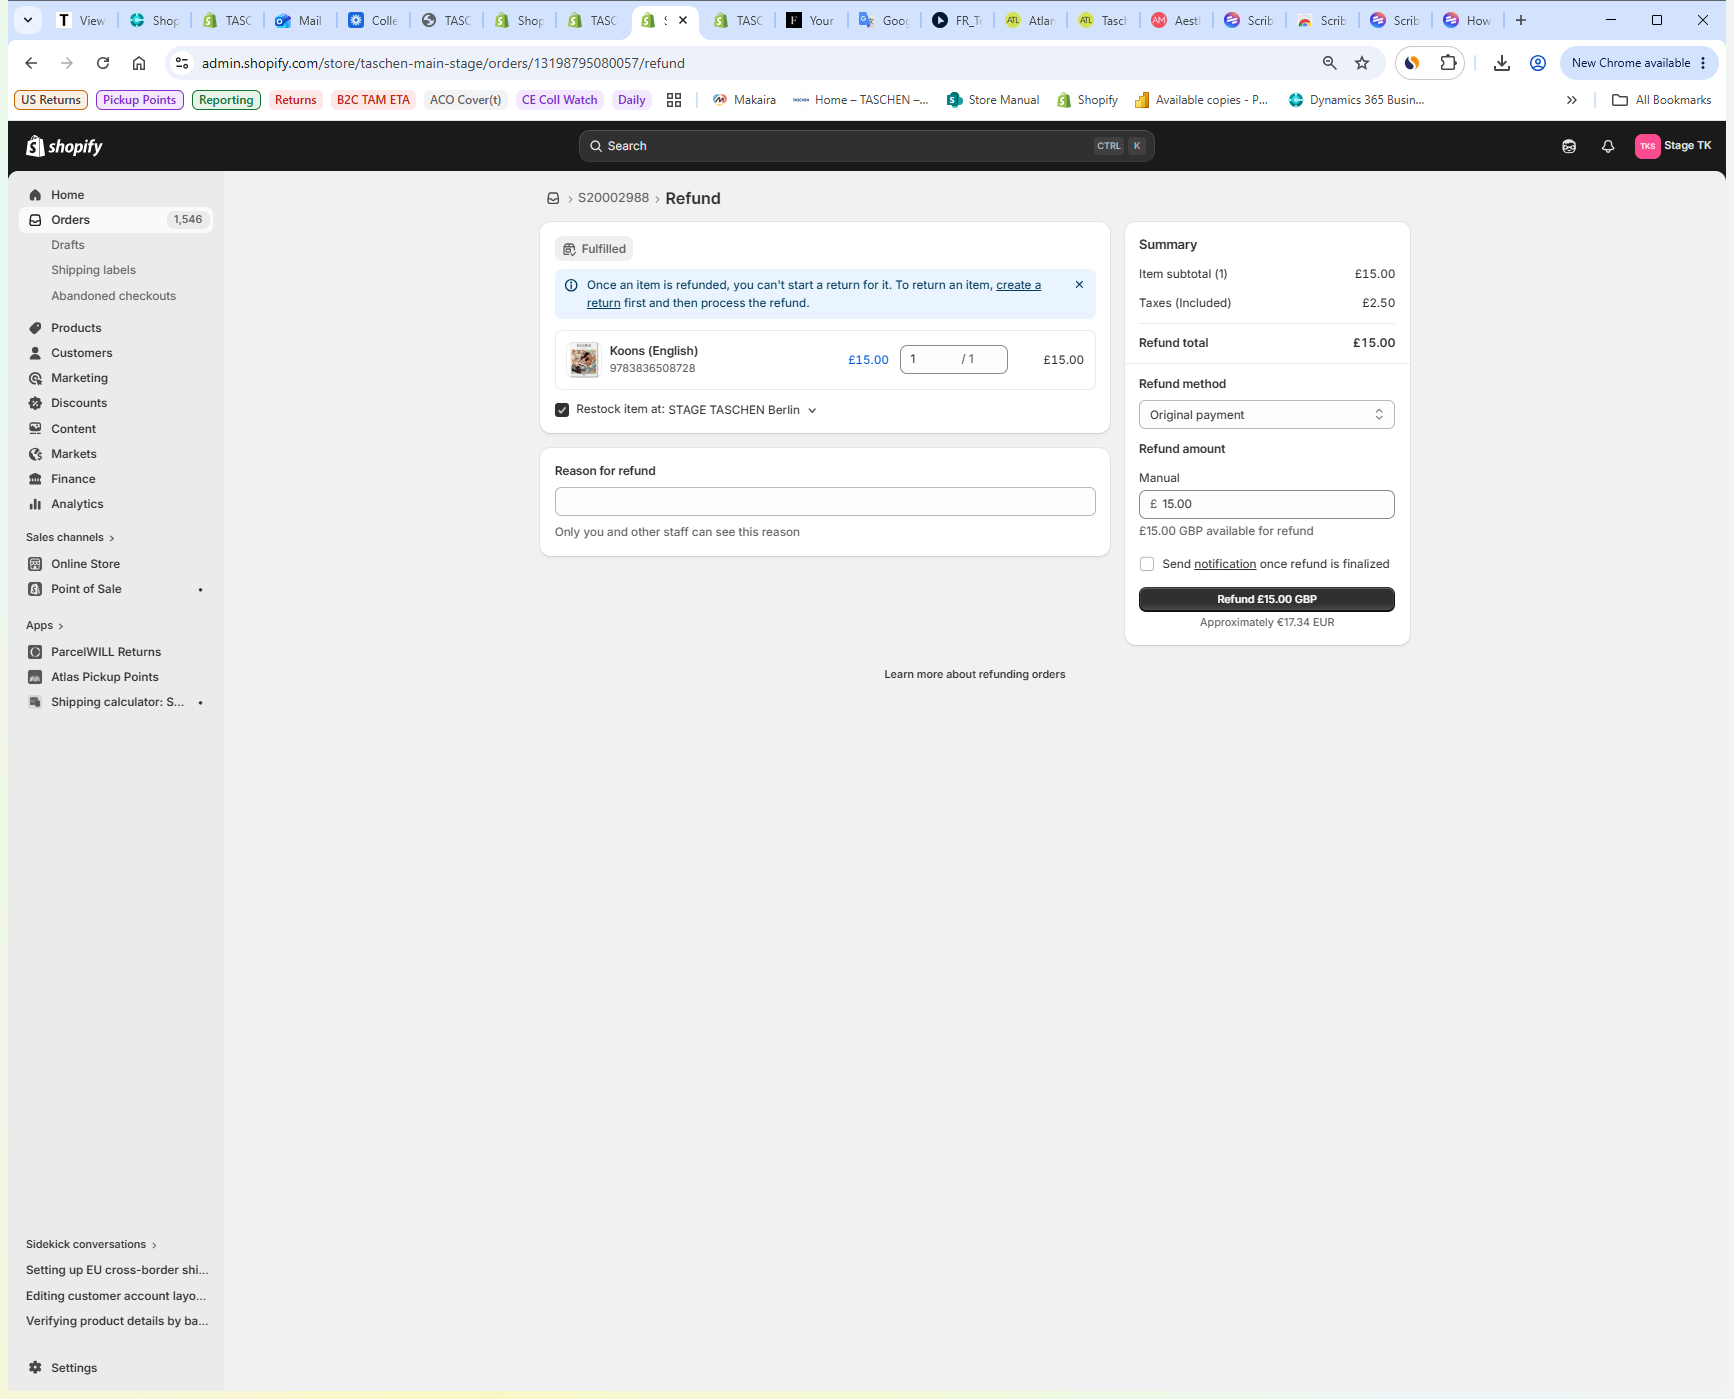
Task: Click the £15.00 item price link
Action: (868, 360)
